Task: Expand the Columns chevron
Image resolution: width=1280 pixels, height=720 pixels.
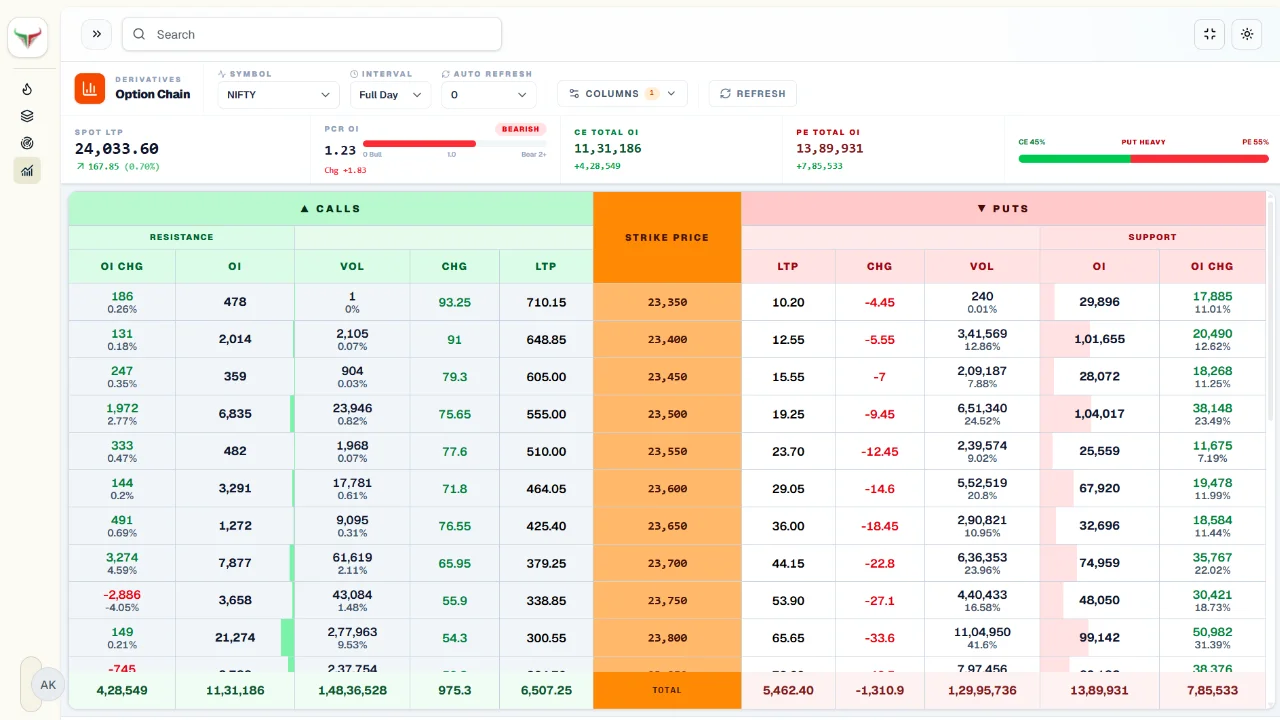Action: pos(671,94)
